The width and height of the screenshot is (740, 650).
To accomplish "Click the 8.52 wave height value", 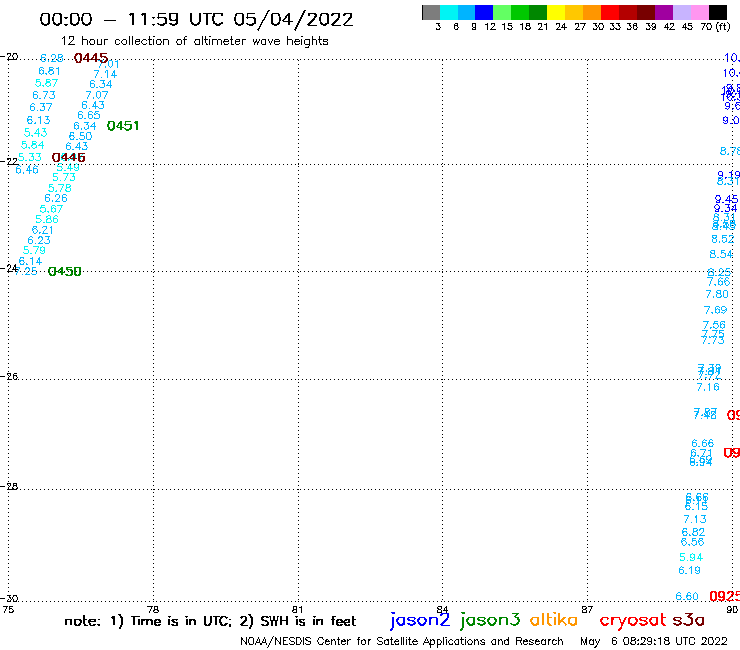I will (x=723, y=239).
